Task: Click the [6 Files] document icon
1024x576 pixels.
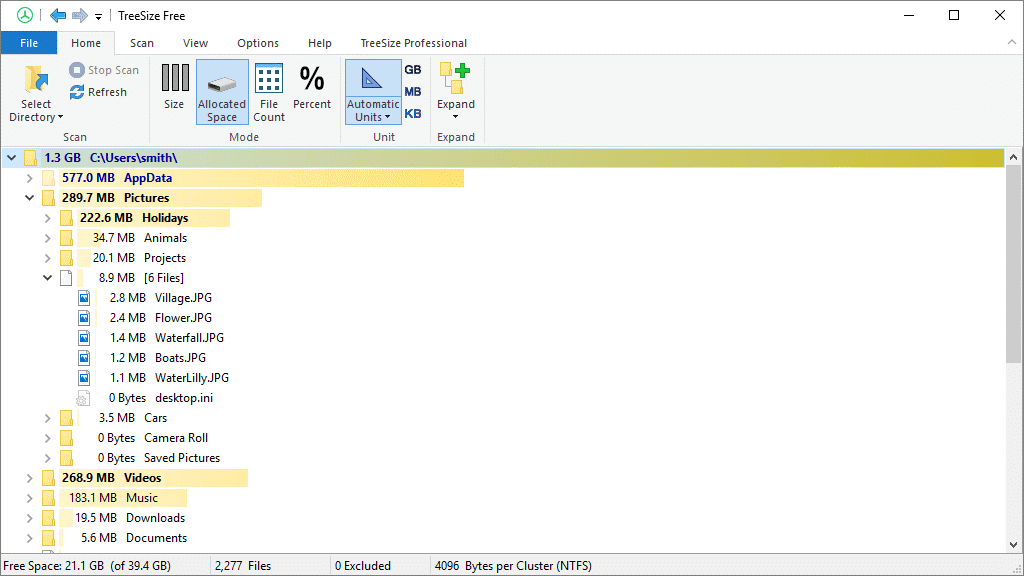Action: click(x=66, y=278)
